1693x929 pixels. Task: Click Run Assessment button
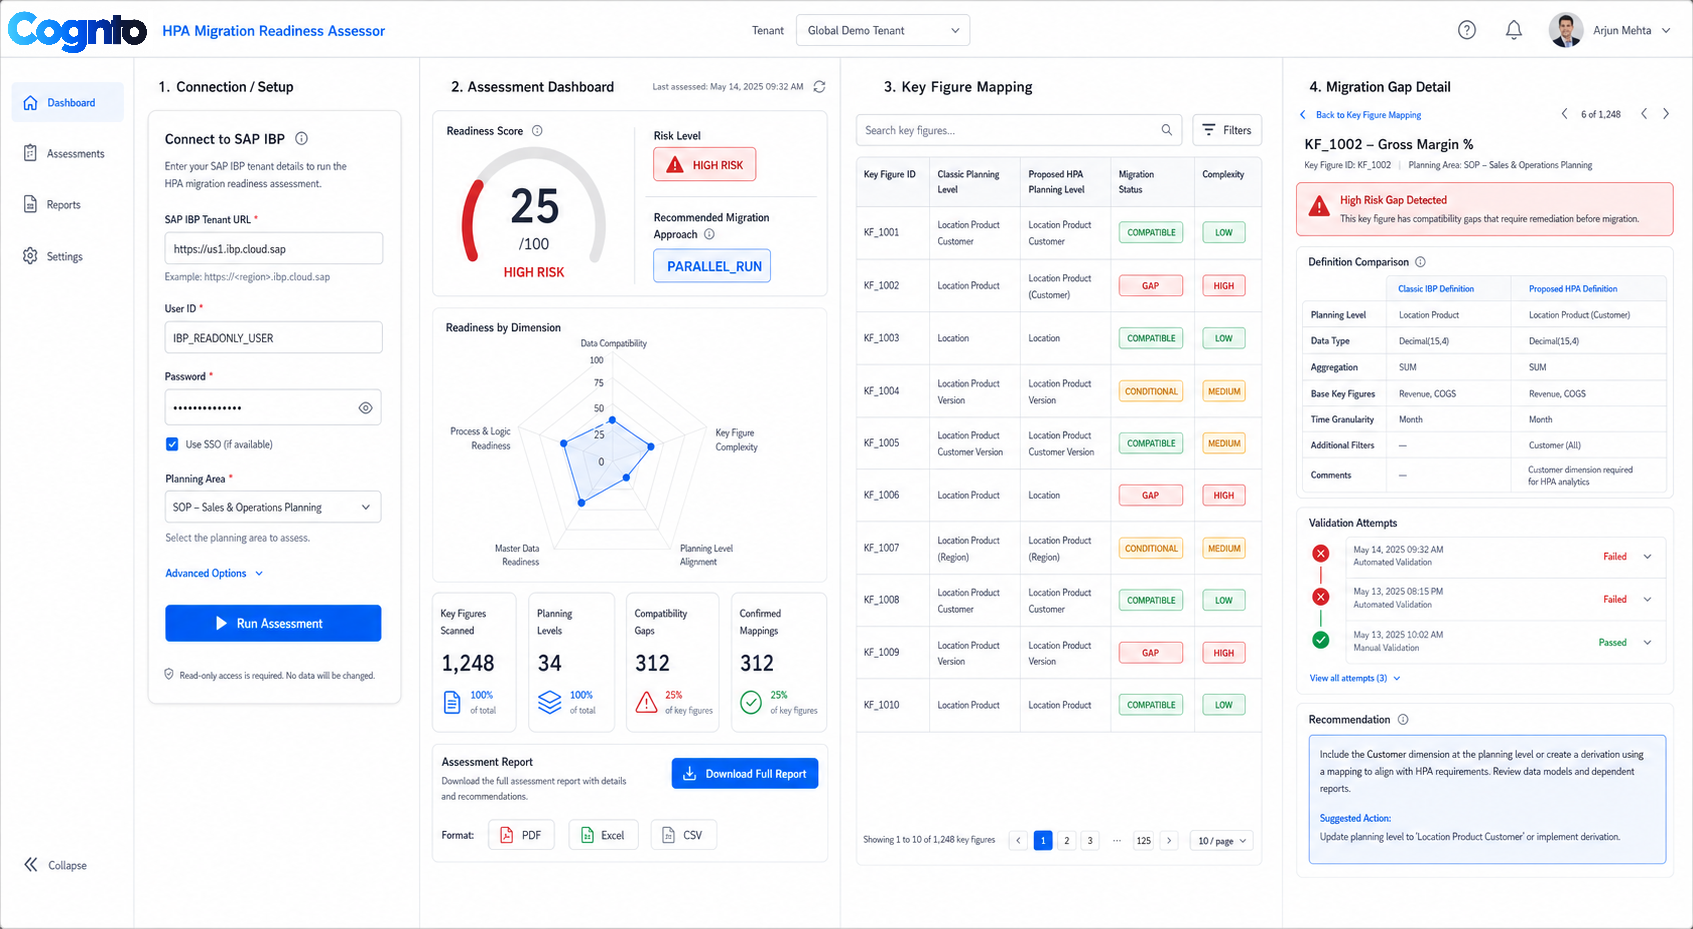273,623
